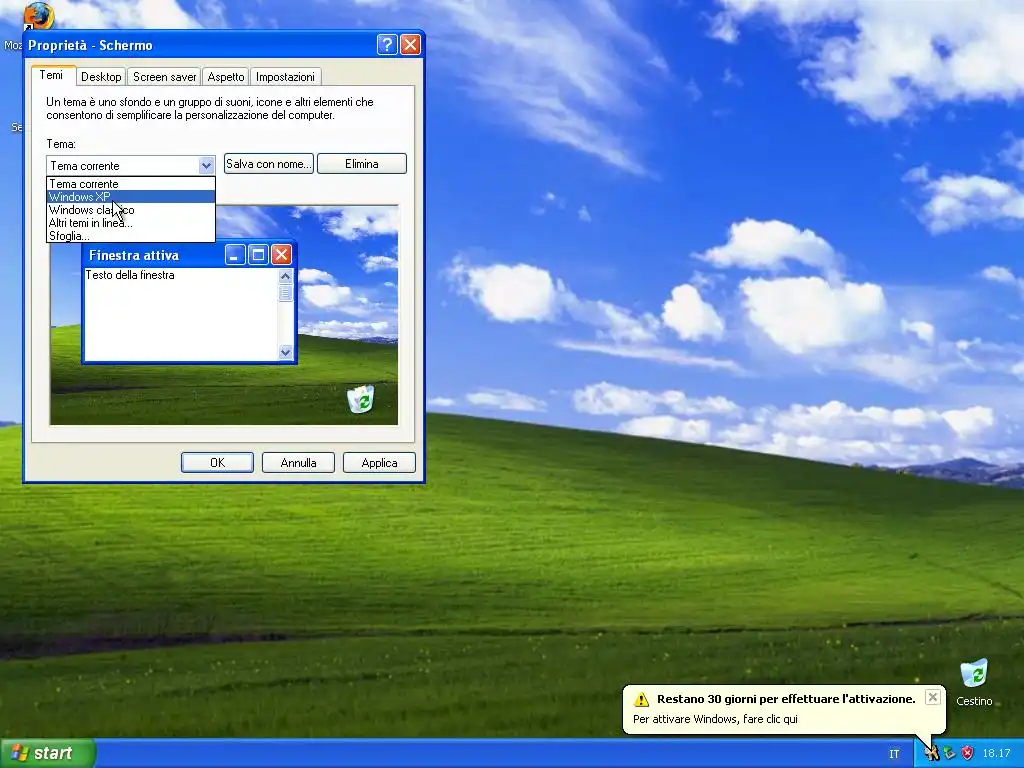Click the Windows activation keys tray icon

pyautogui.click(x=932, y=754)
